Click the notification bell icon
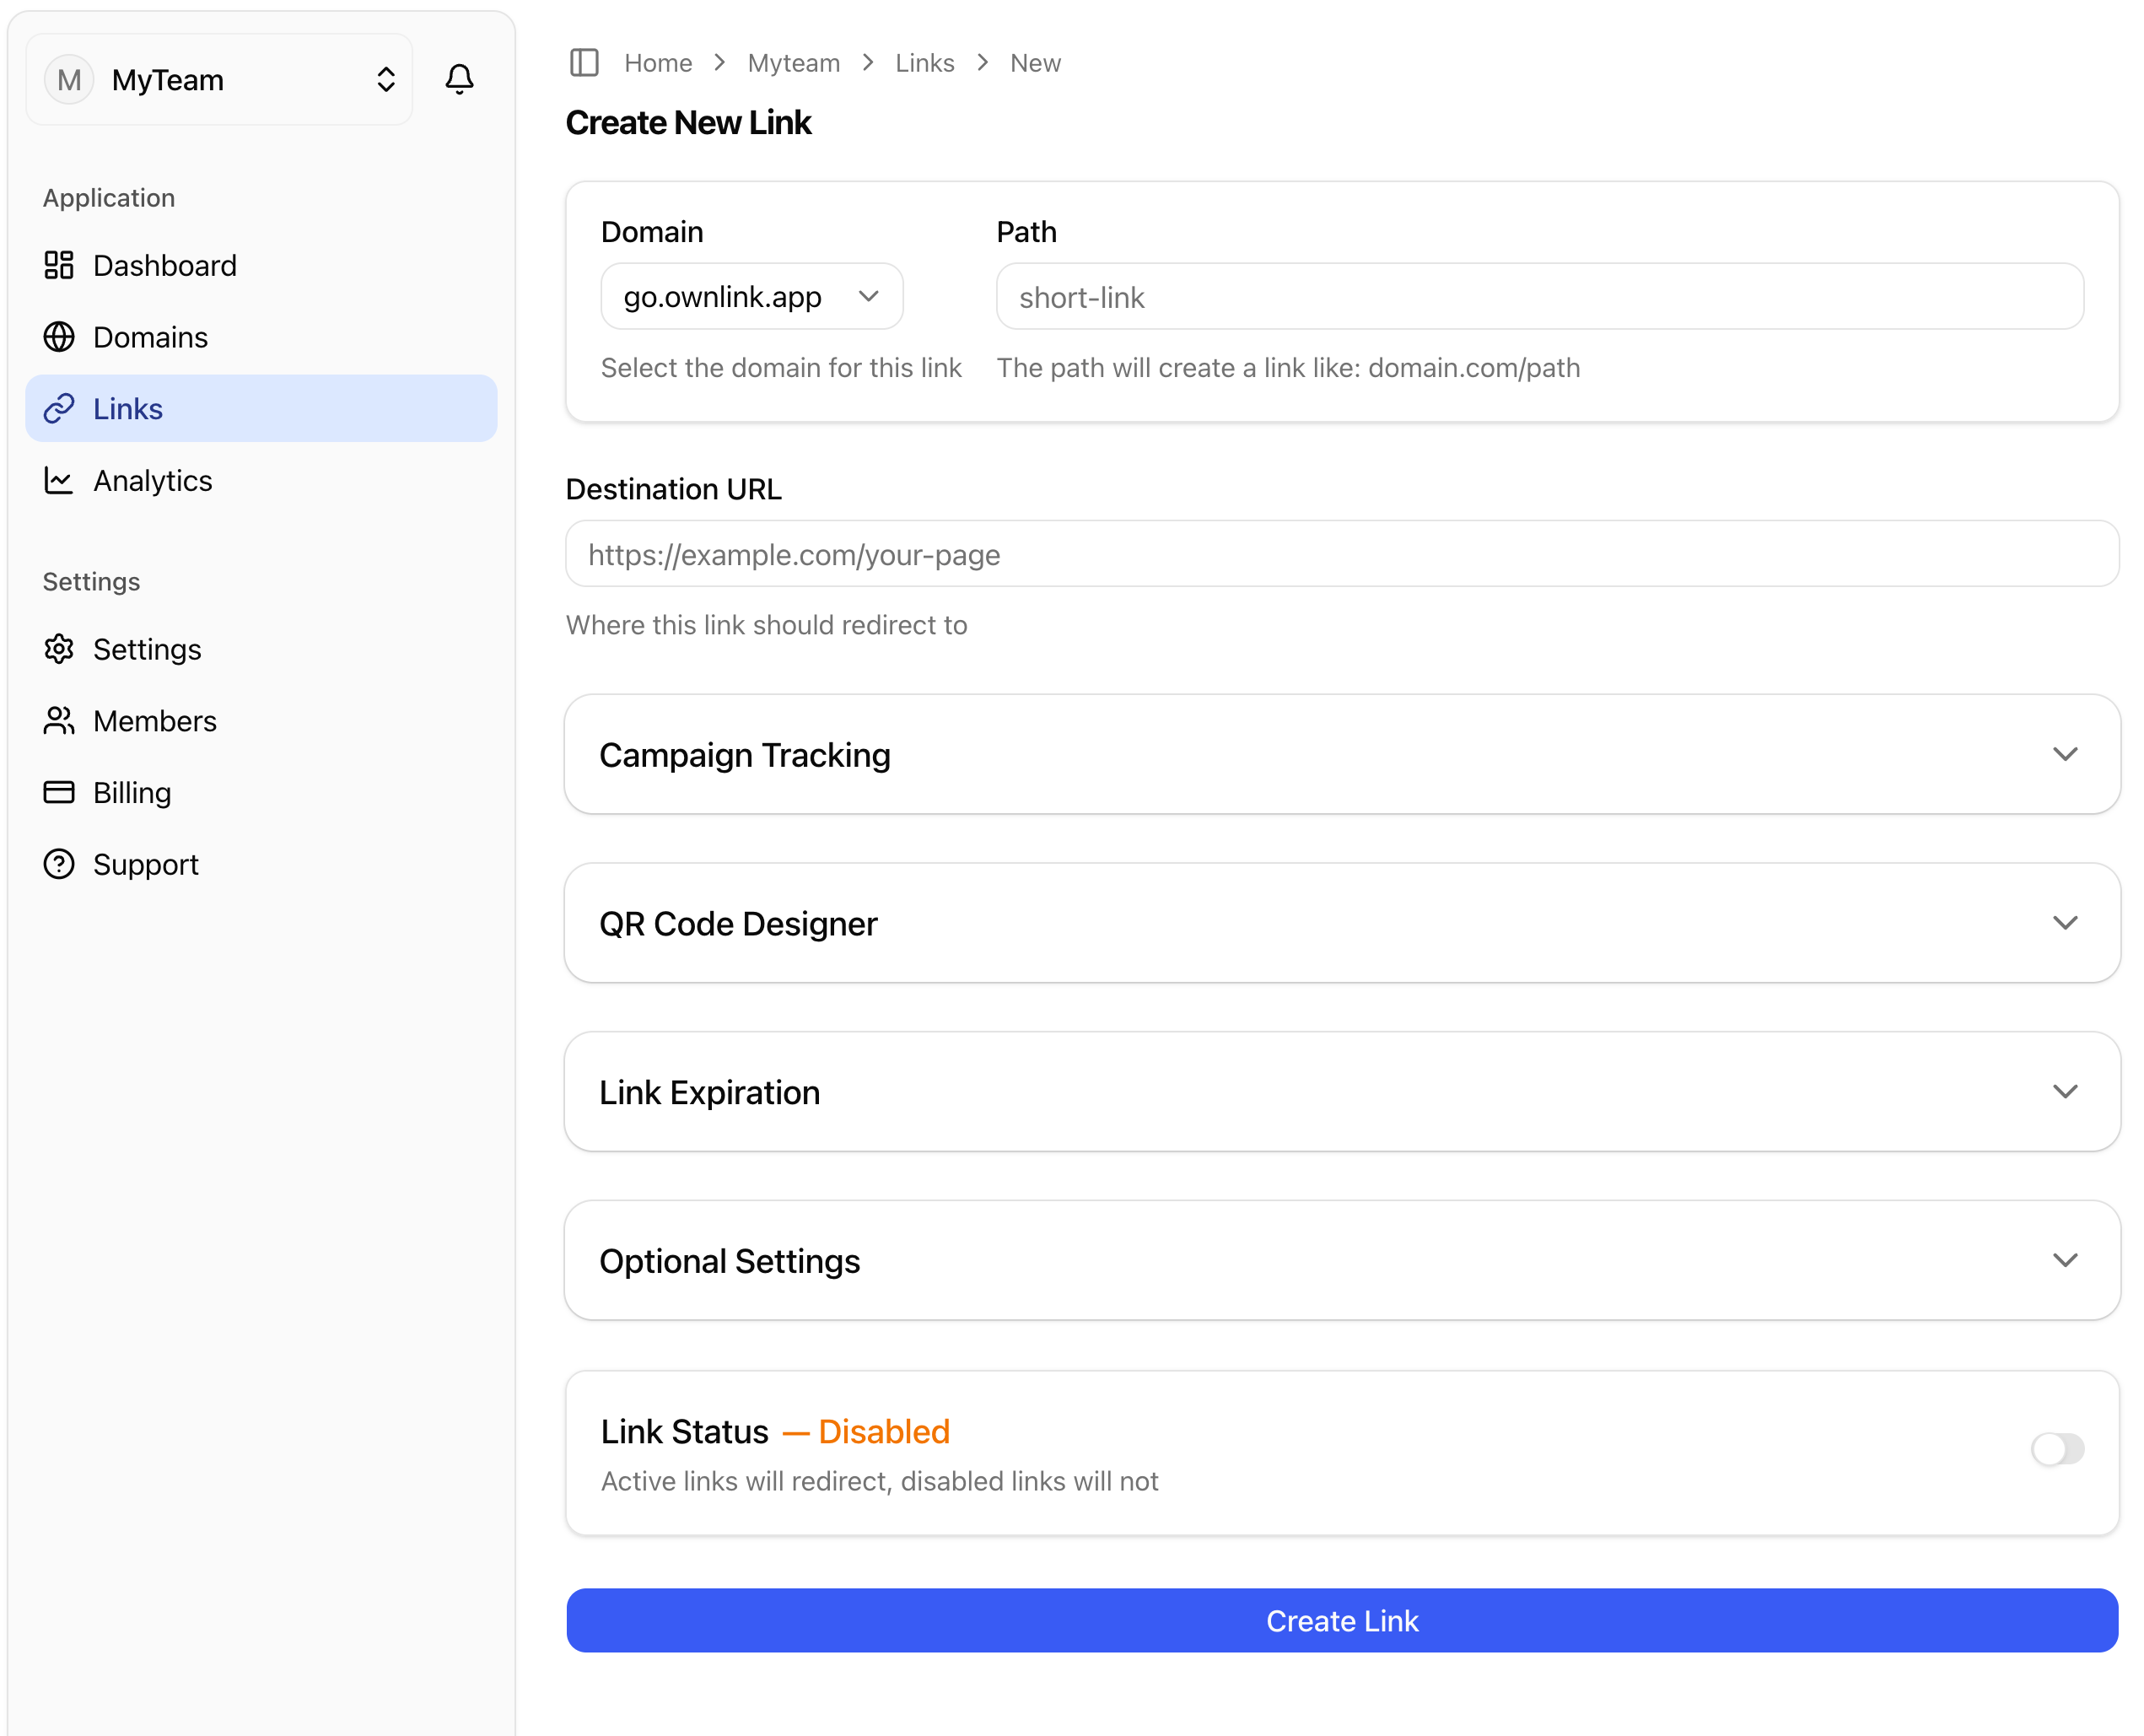2144x1736 pixels. click(459, 79)
